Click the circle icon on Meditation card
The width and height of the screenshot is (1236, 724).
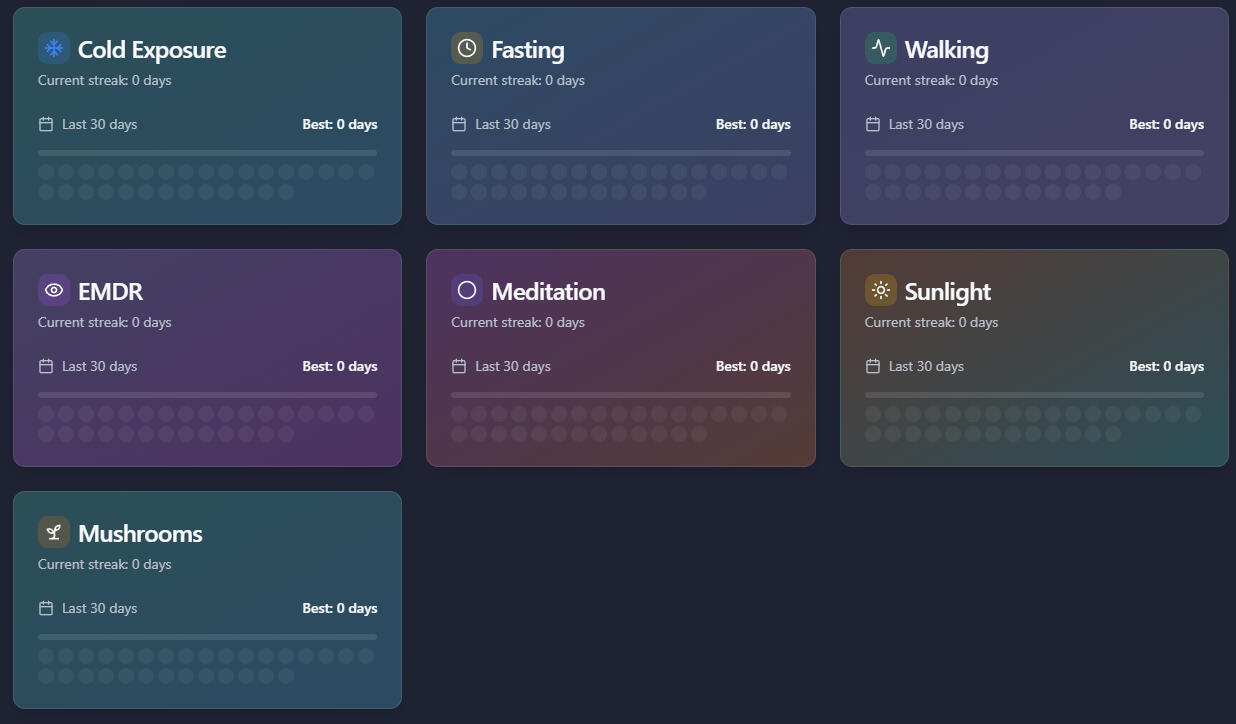pyautogui.click(x=467, y=290)
